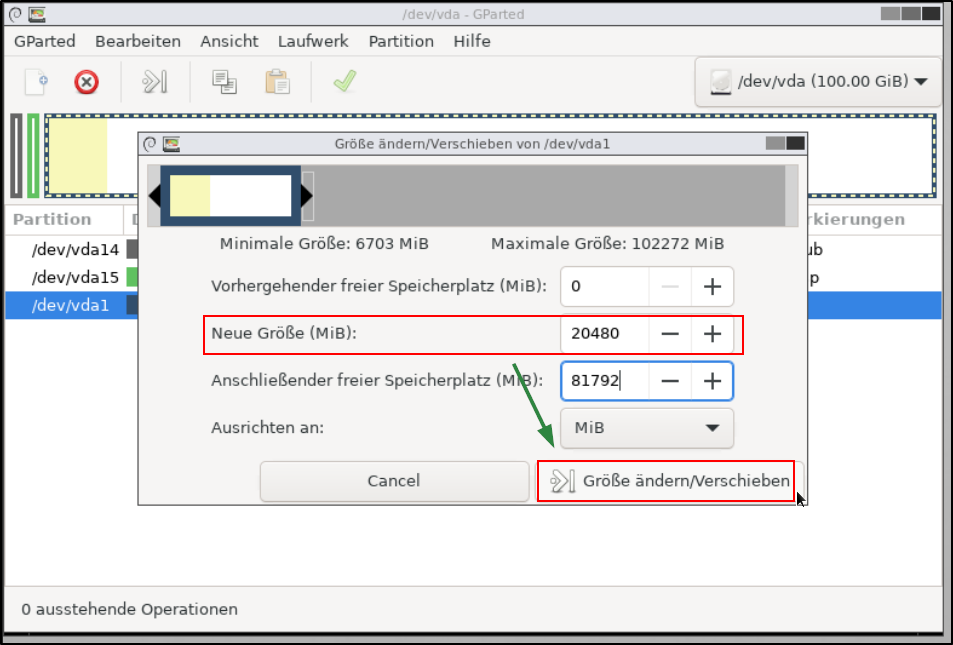Decrease Neue Größe with the minus button
953x645 pixels.
tap(670, 334)
